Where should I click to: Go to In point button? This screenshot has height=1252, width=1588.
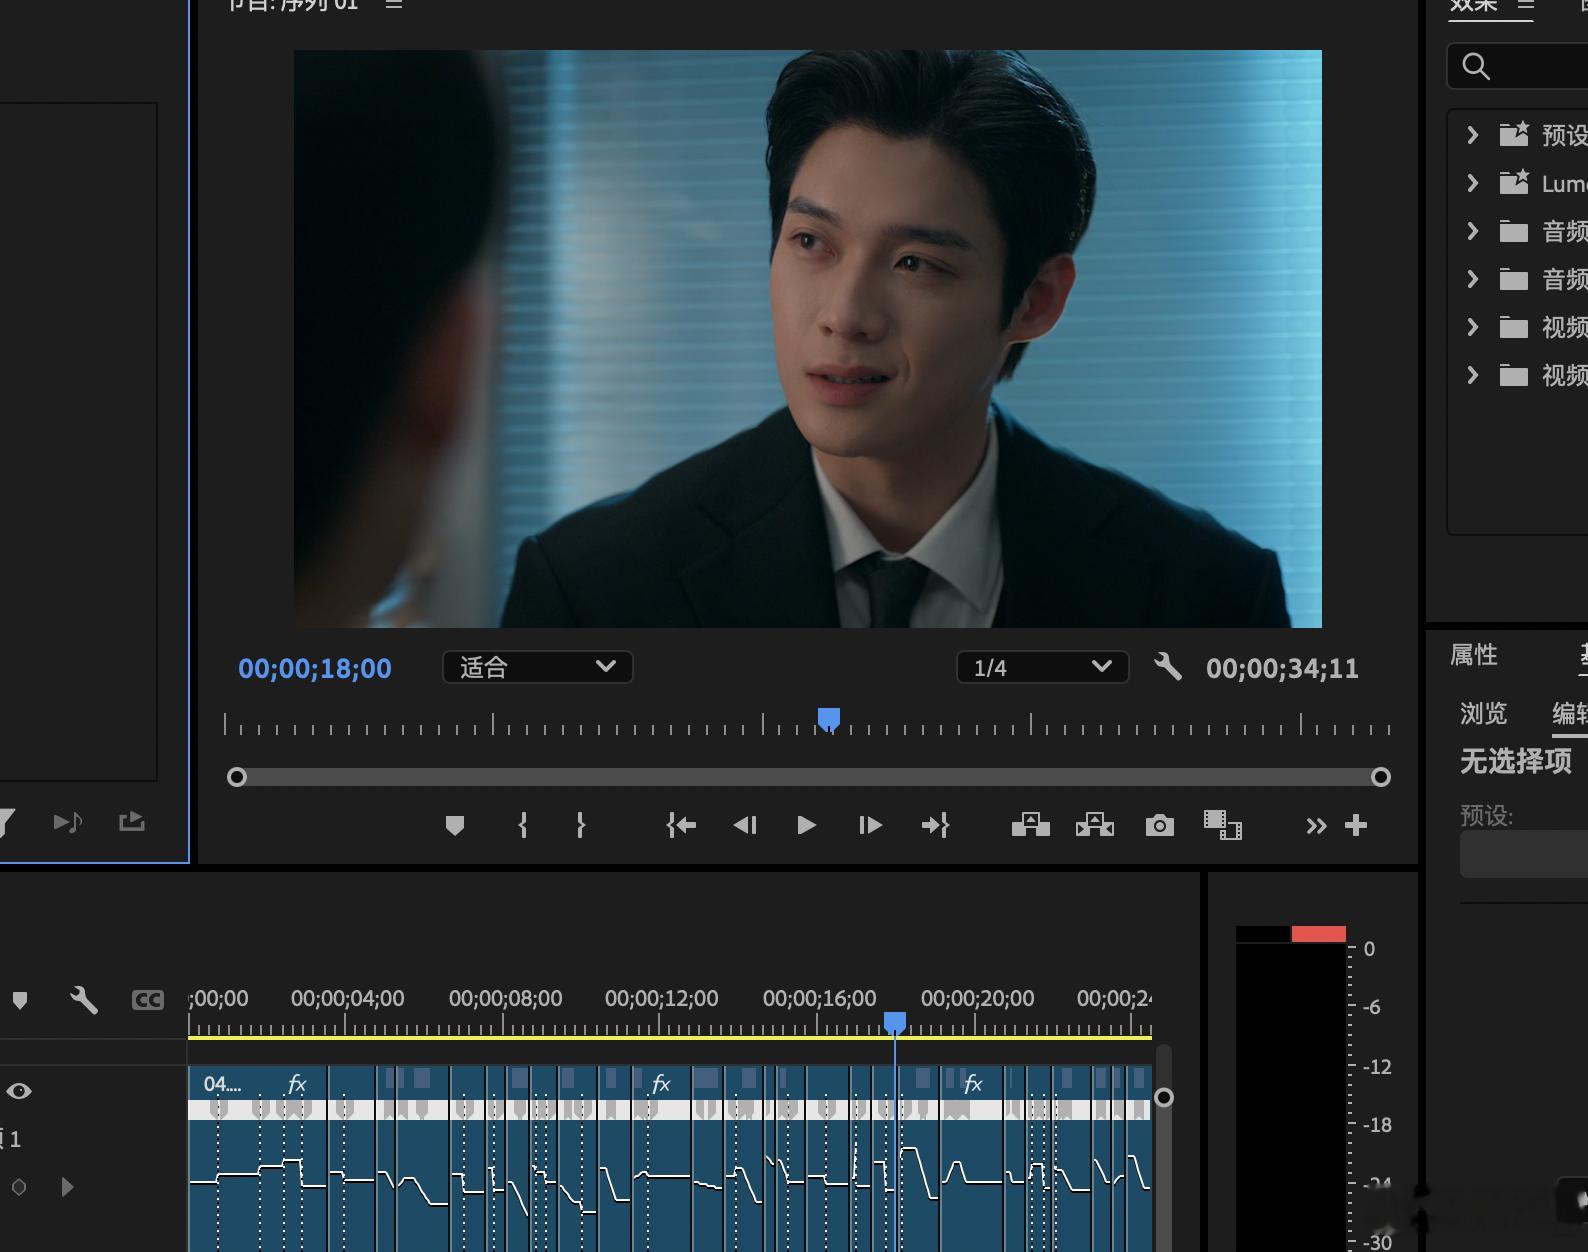[681, 825]
